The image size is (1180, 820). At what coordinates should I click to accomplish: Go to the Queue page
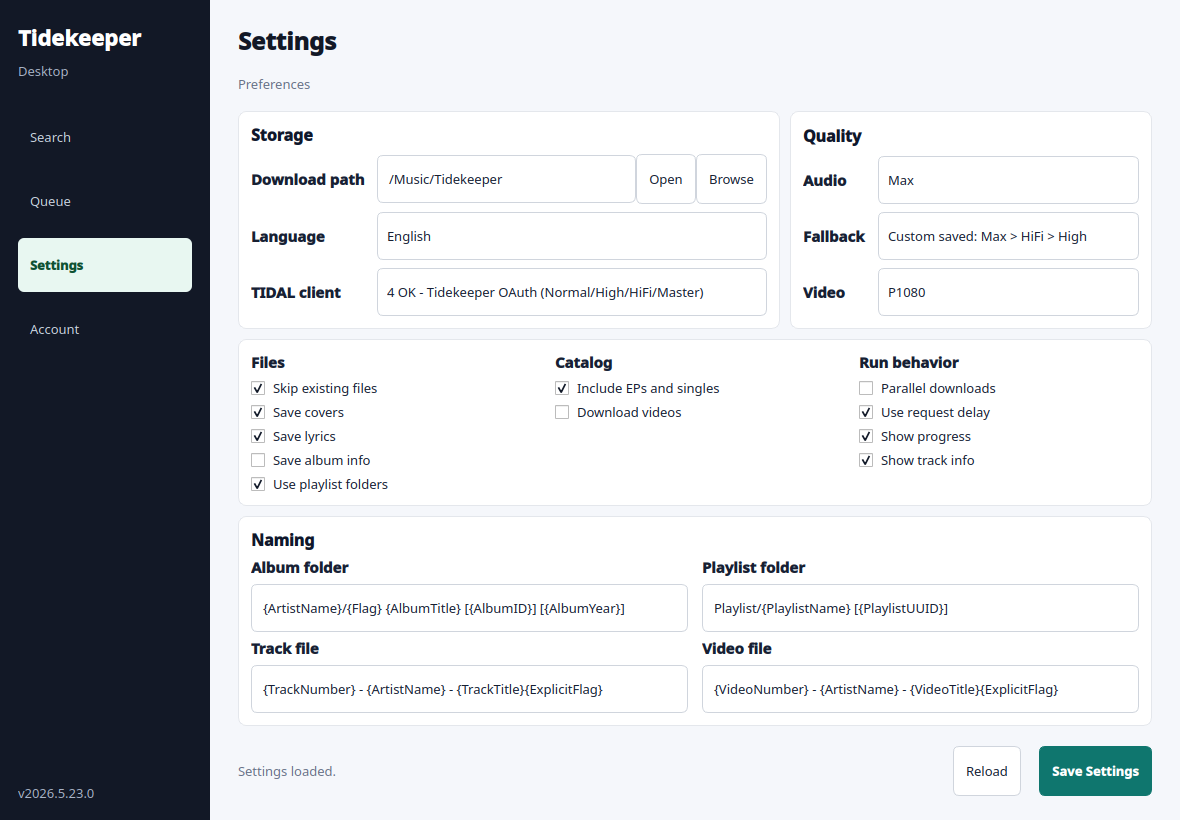105,202
